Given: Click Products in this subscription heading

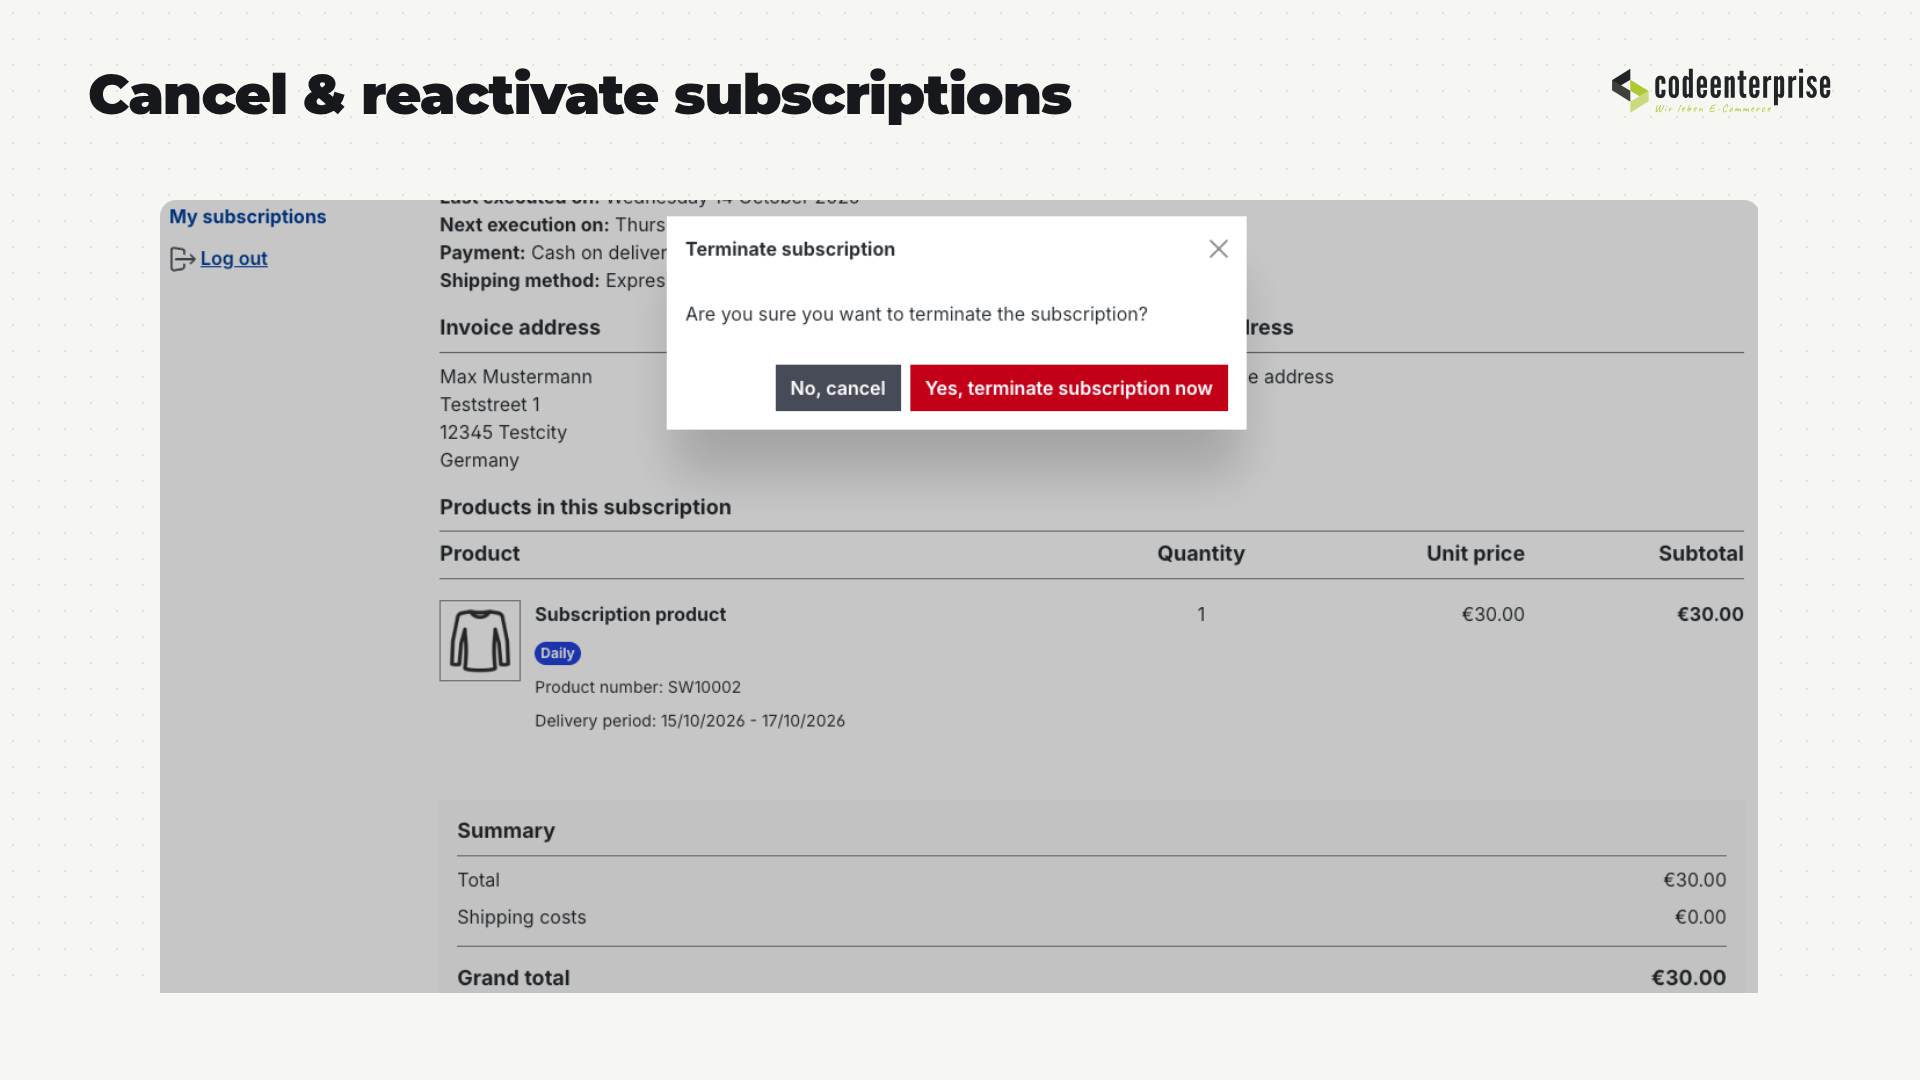Looking at the screenshot, I should point(585,507).
